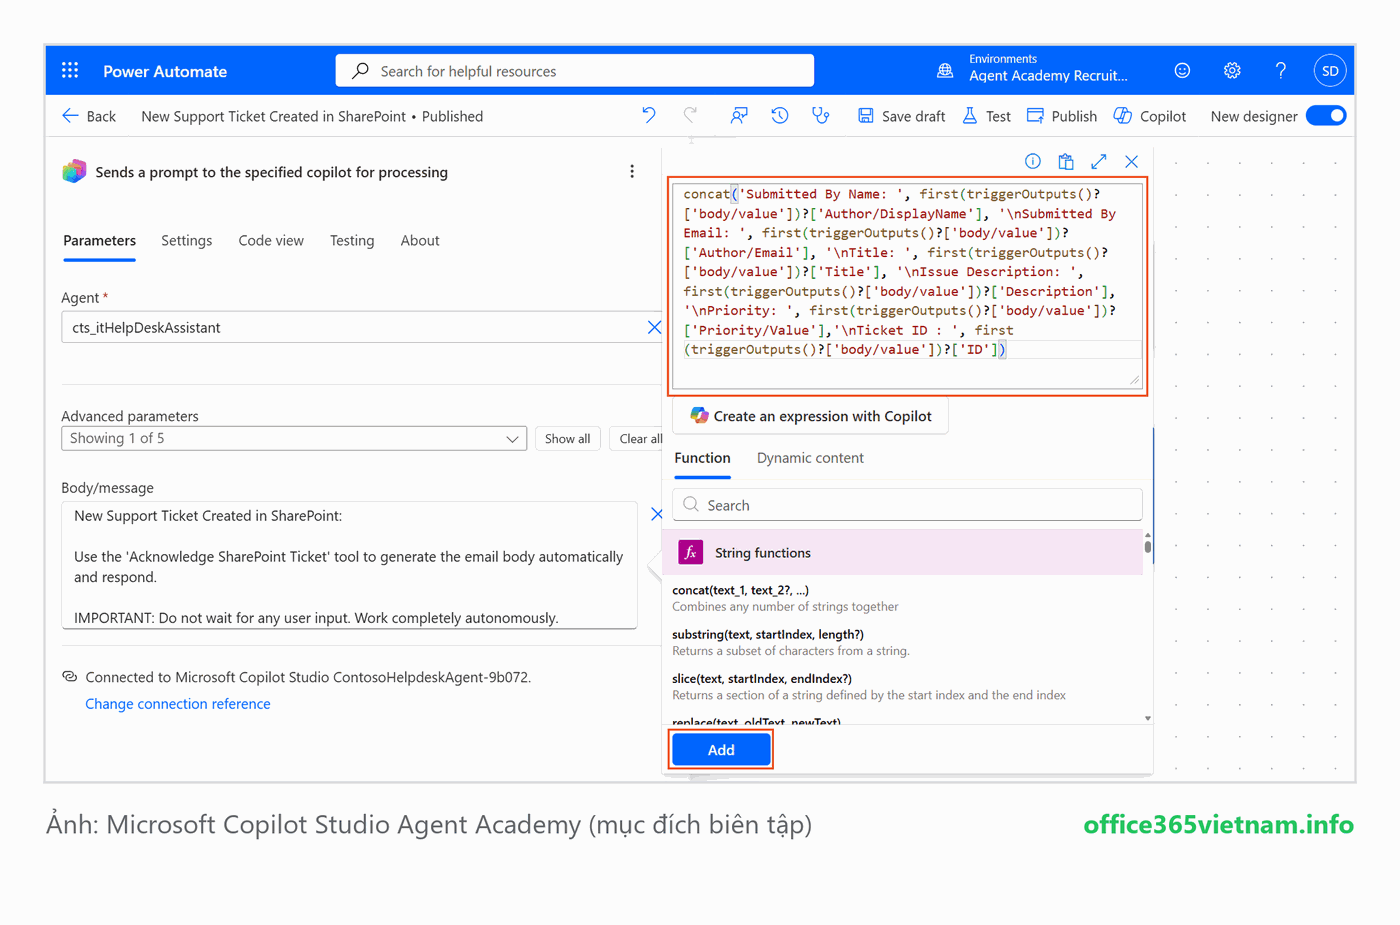Screen dimensions: 1400x925
Task: Close the expression editor panel
Action: pos(1132,161)
